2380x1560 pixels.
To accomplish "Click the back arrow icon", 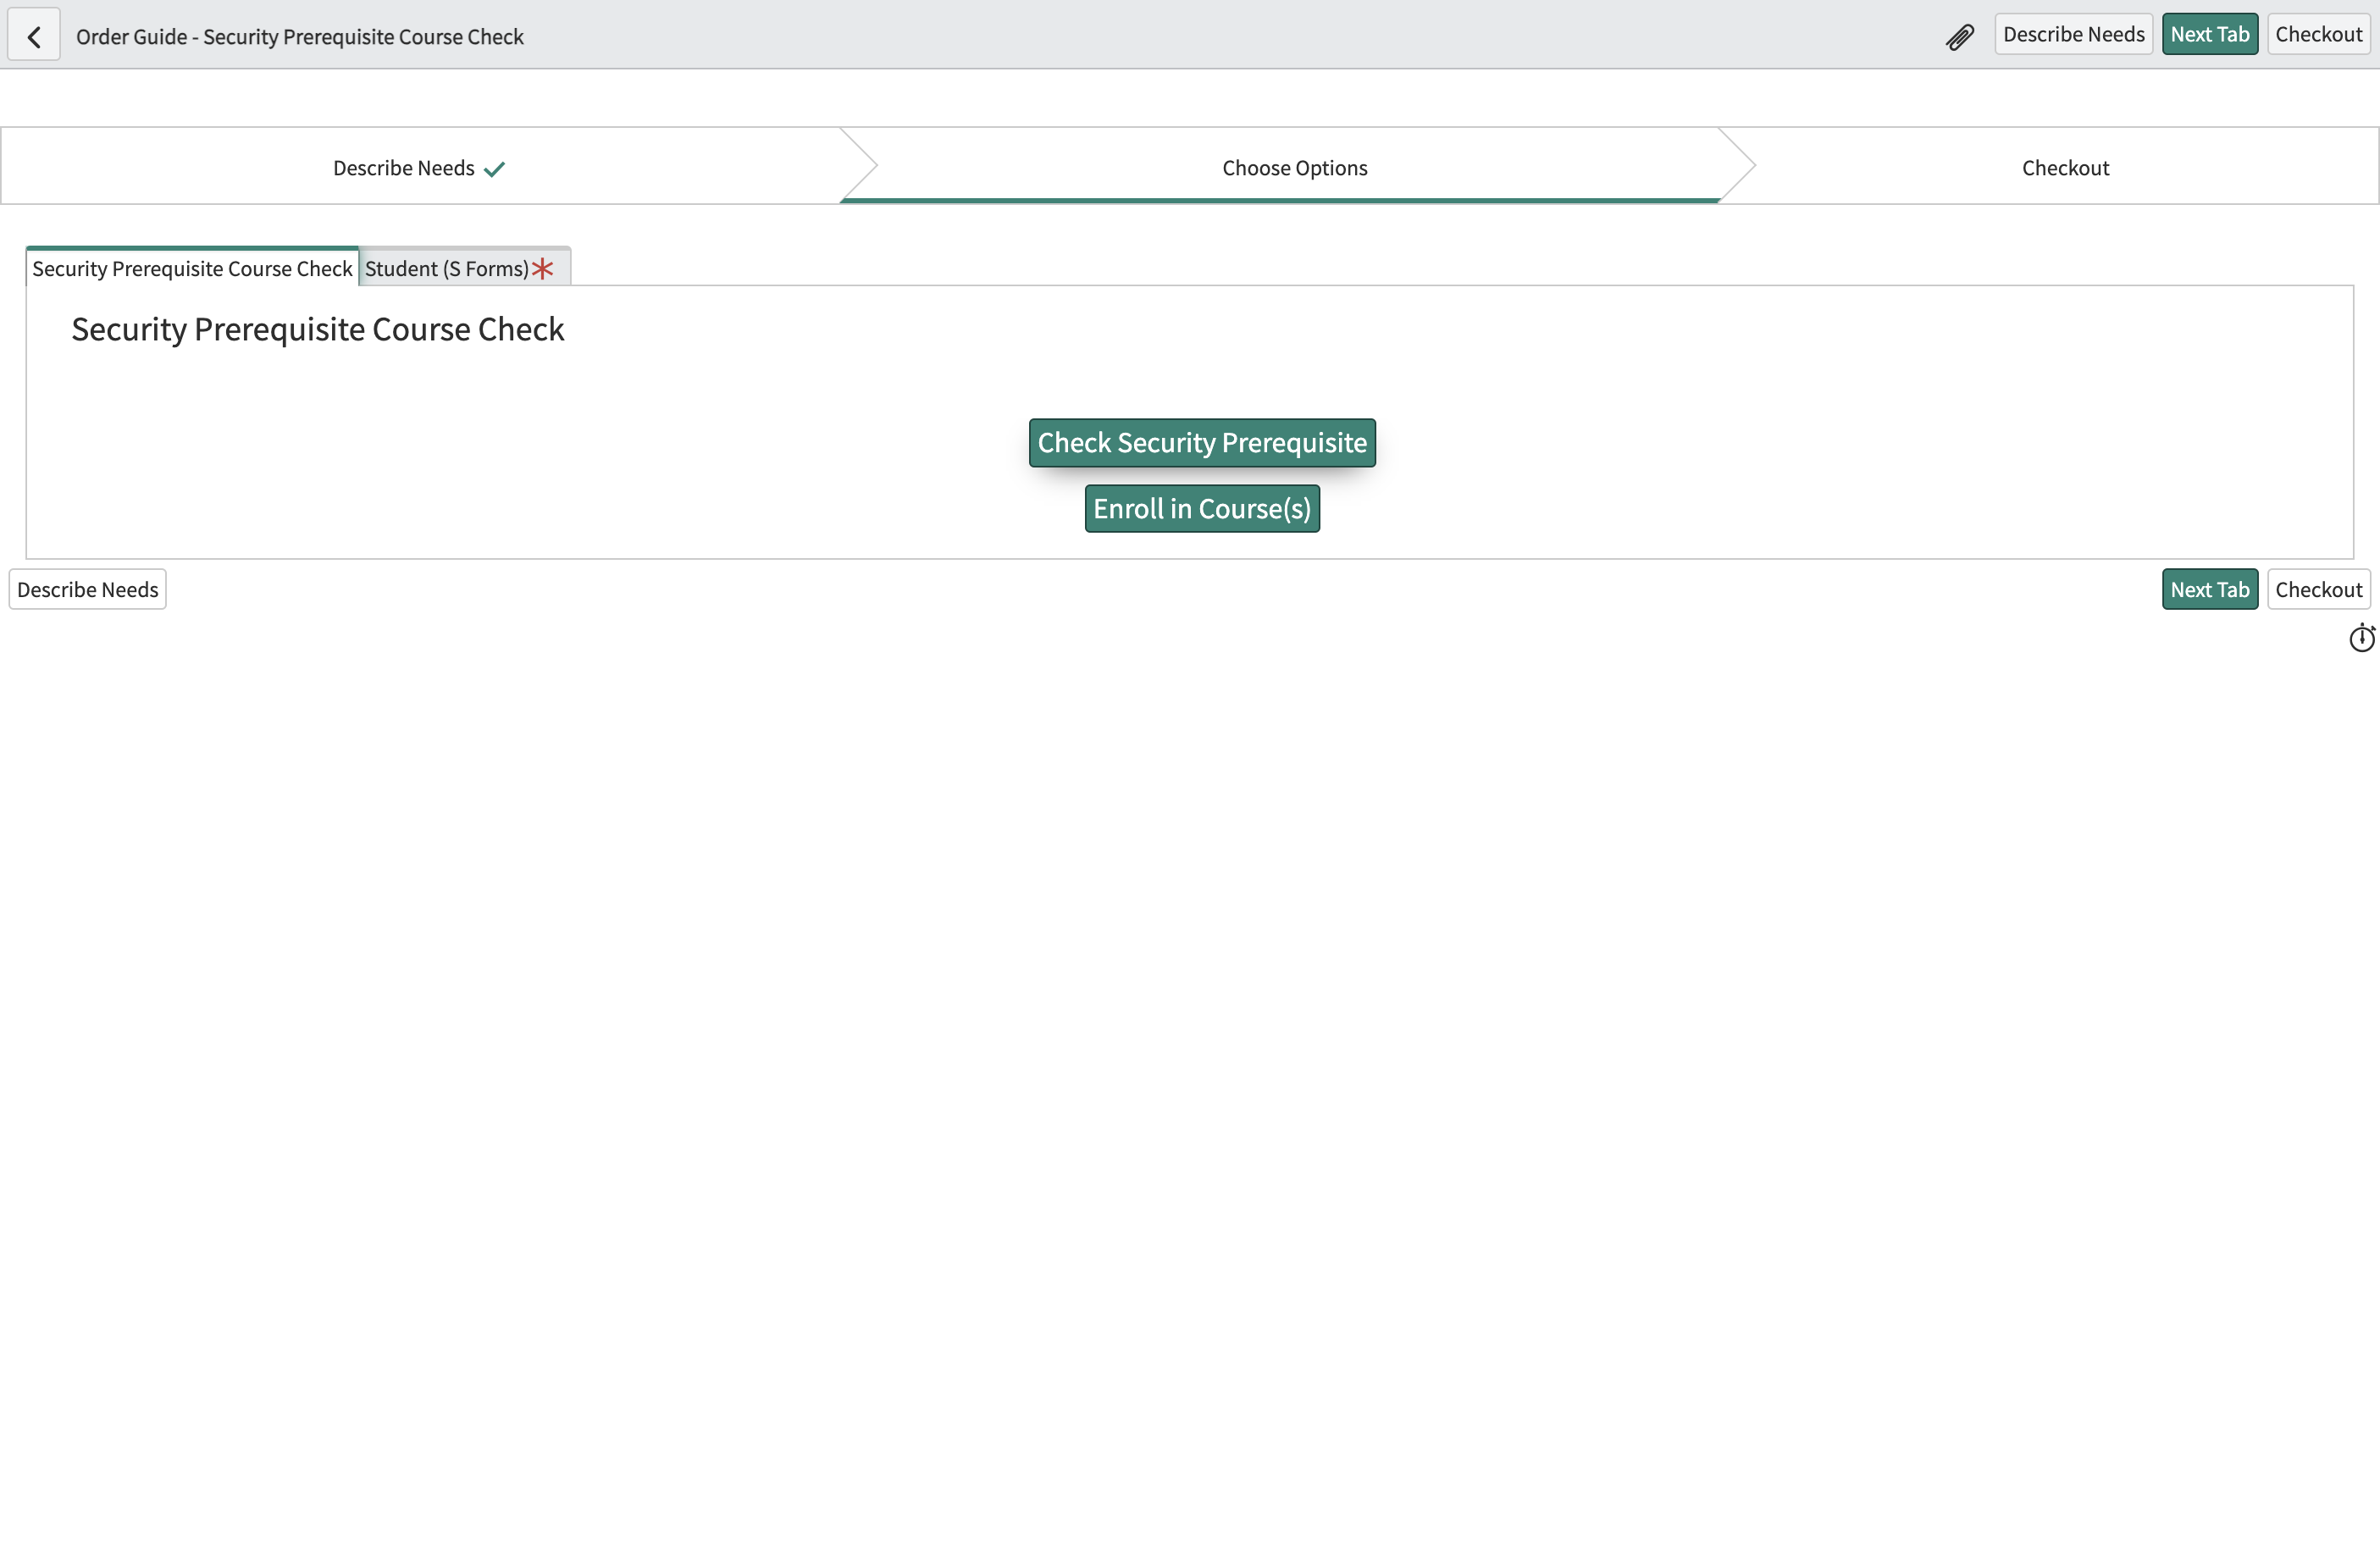I will click(34, 36).
